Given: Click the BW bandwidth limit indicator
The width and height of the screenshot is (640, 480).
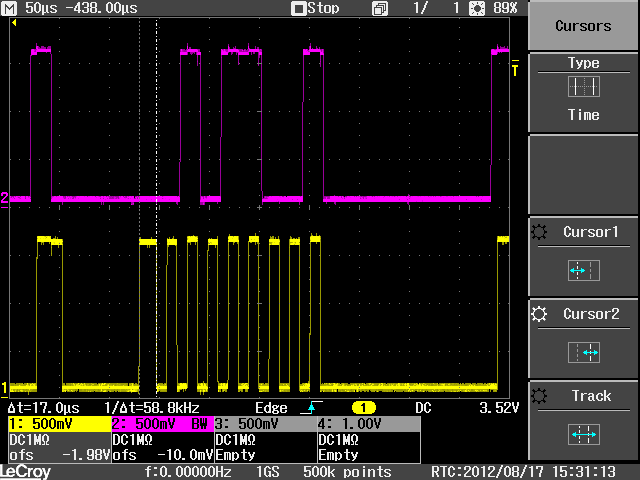Looking at the screenshot, I should tap(200, 424).
